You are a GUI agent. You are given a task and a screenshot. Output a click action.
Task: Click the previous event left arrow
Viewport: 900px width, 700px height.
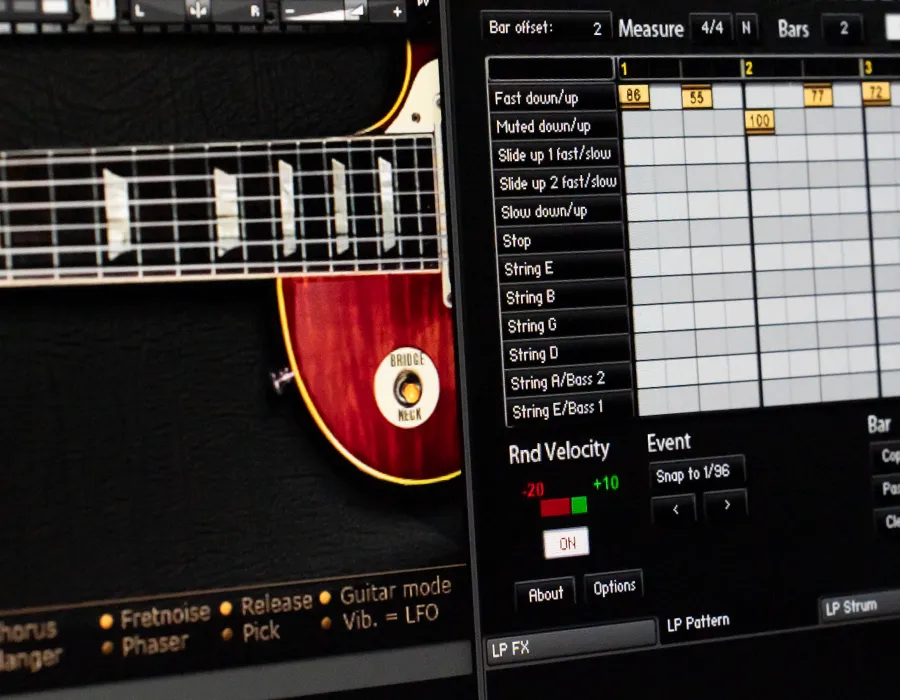click(x=674, y=509)
